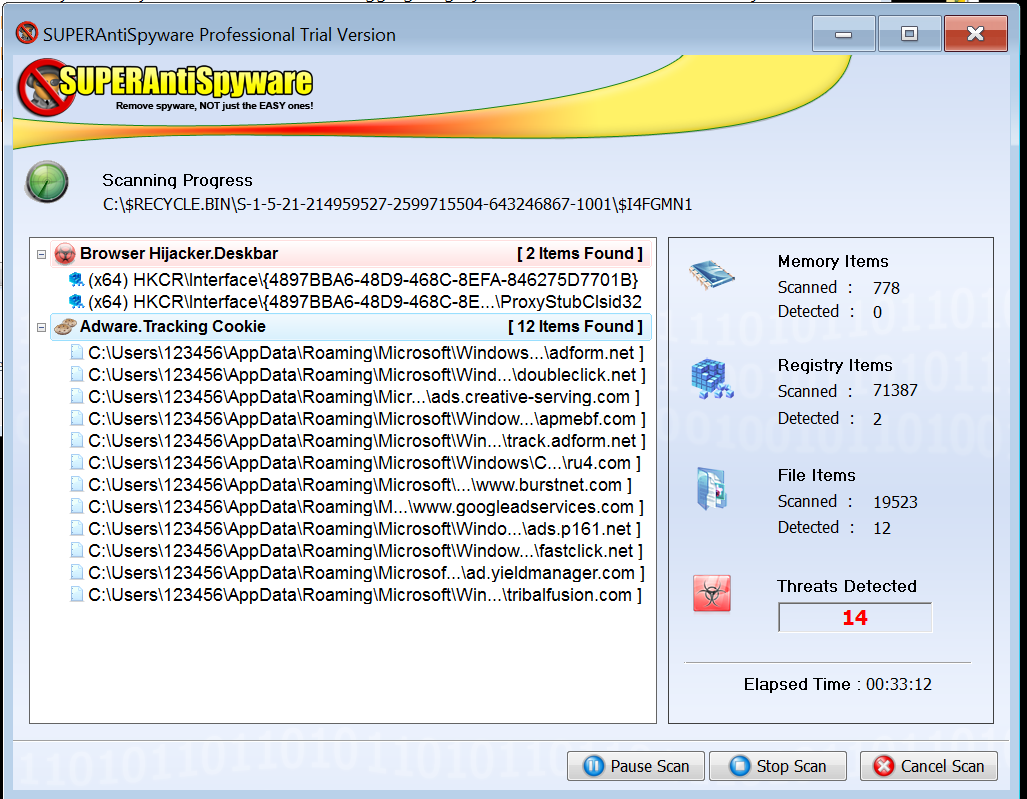Select the fastclick.net cookie path
This screenshot has height=799, width=1027.
(365, 551)
